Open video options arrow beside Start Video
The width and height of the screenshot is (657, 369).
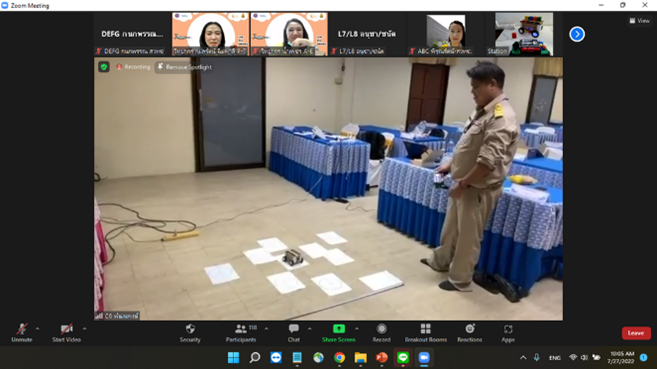[84, 329]
